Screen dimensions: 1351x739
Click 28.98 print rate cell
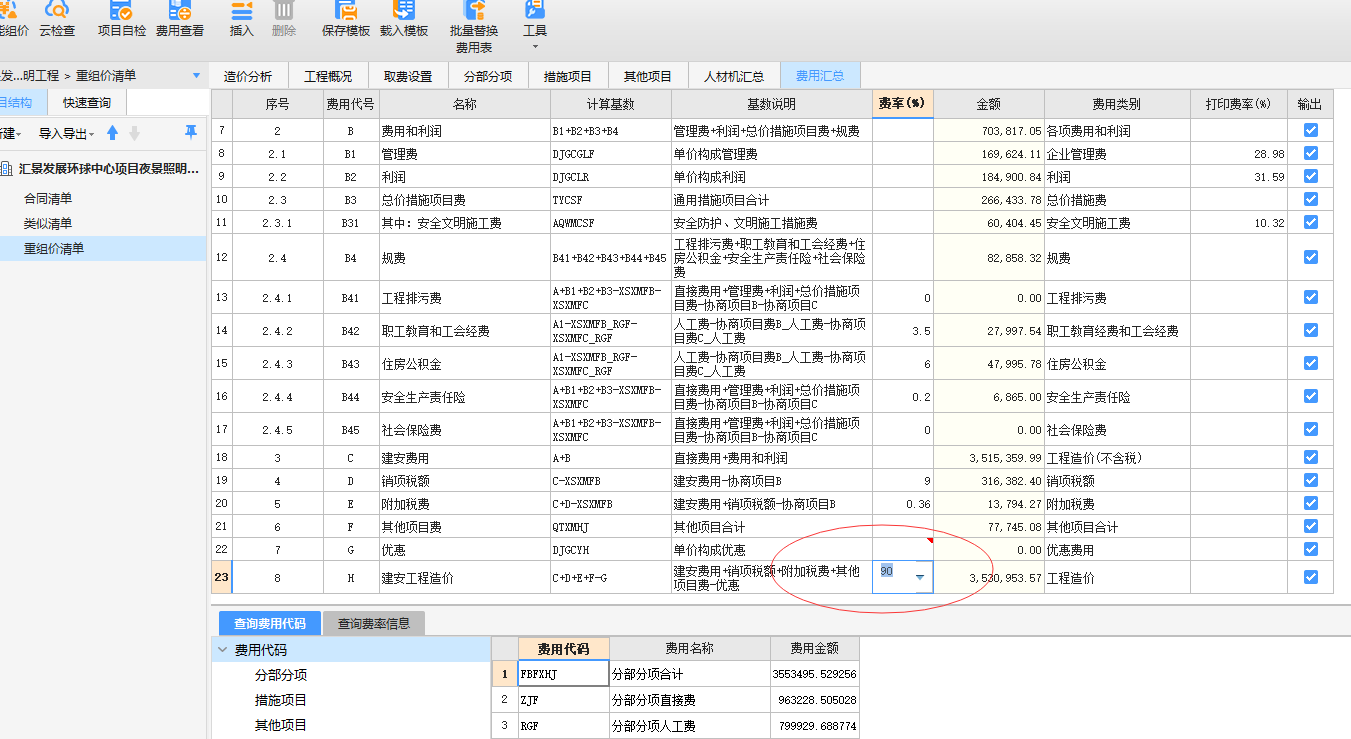pos(1238,153)
